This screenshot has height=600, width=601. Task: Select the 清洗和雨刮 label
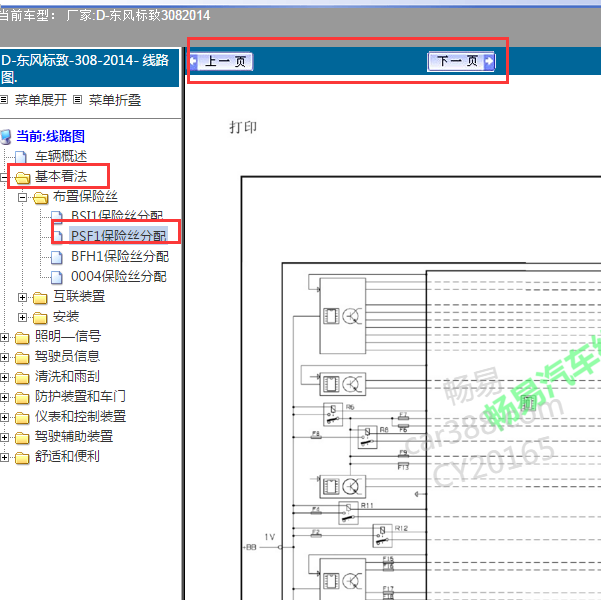(x=67, y=376)
